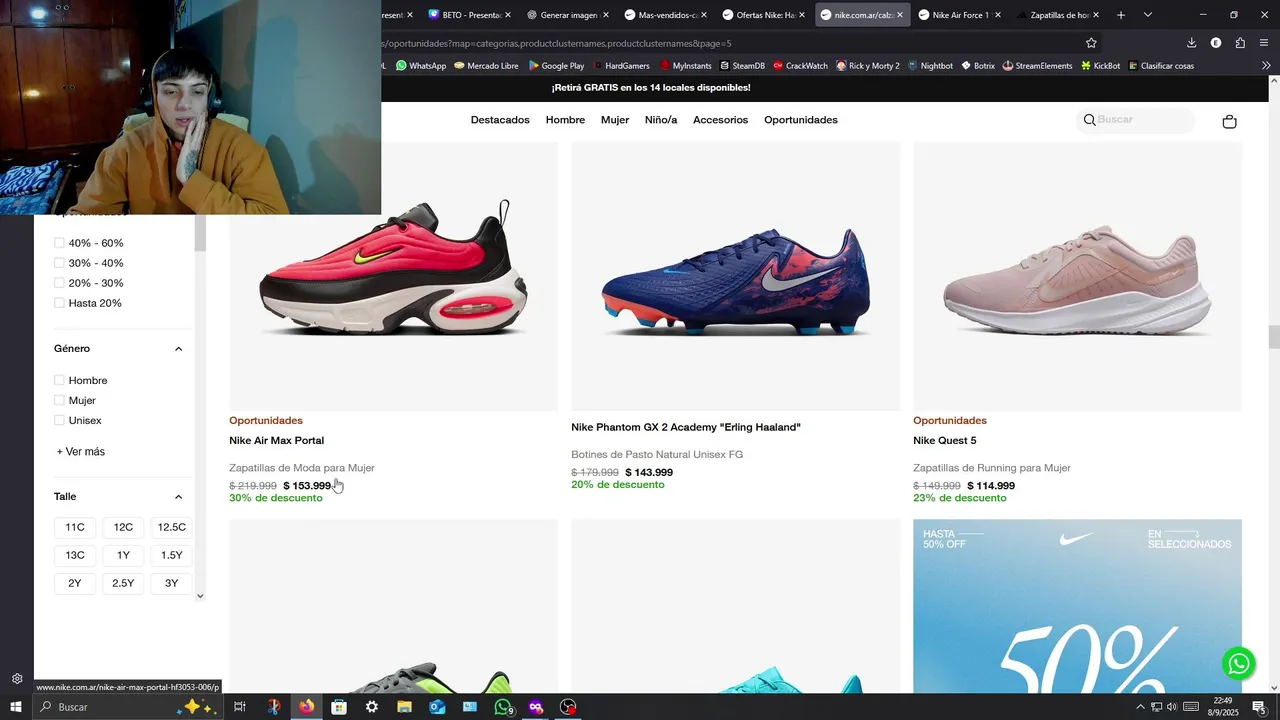Image resolution: width=1280 pixels, height=720 pixels.
Task: Open the Nike Phantom GX 2 Academy link
Action: tap(686, 428)
